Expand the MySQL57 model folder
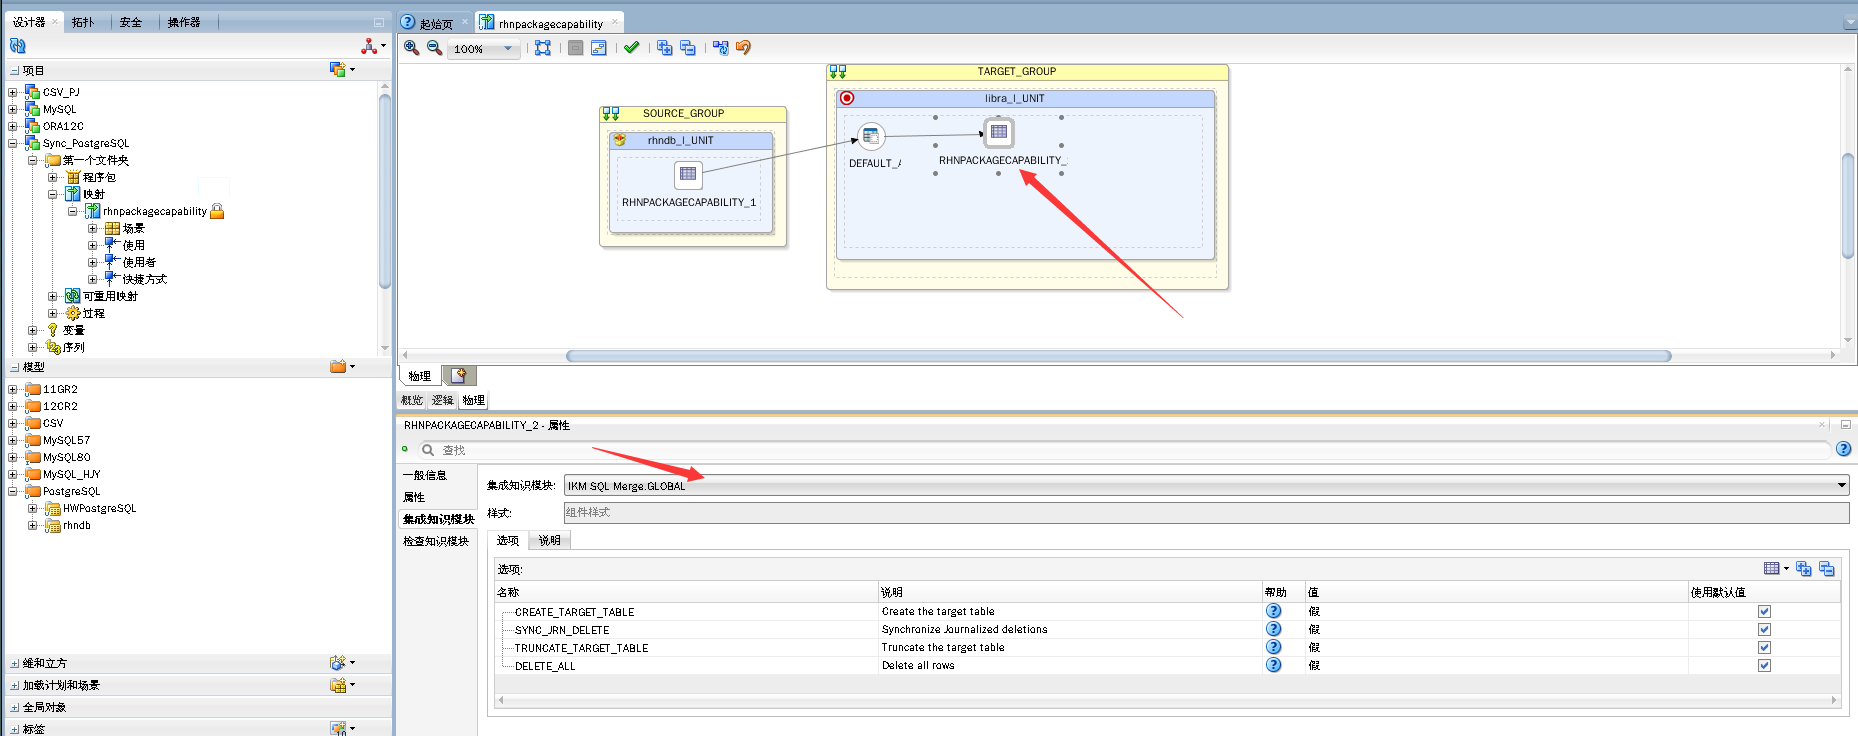The width and height of the screenshot is (1858, 736). click(x=13, y=440)
